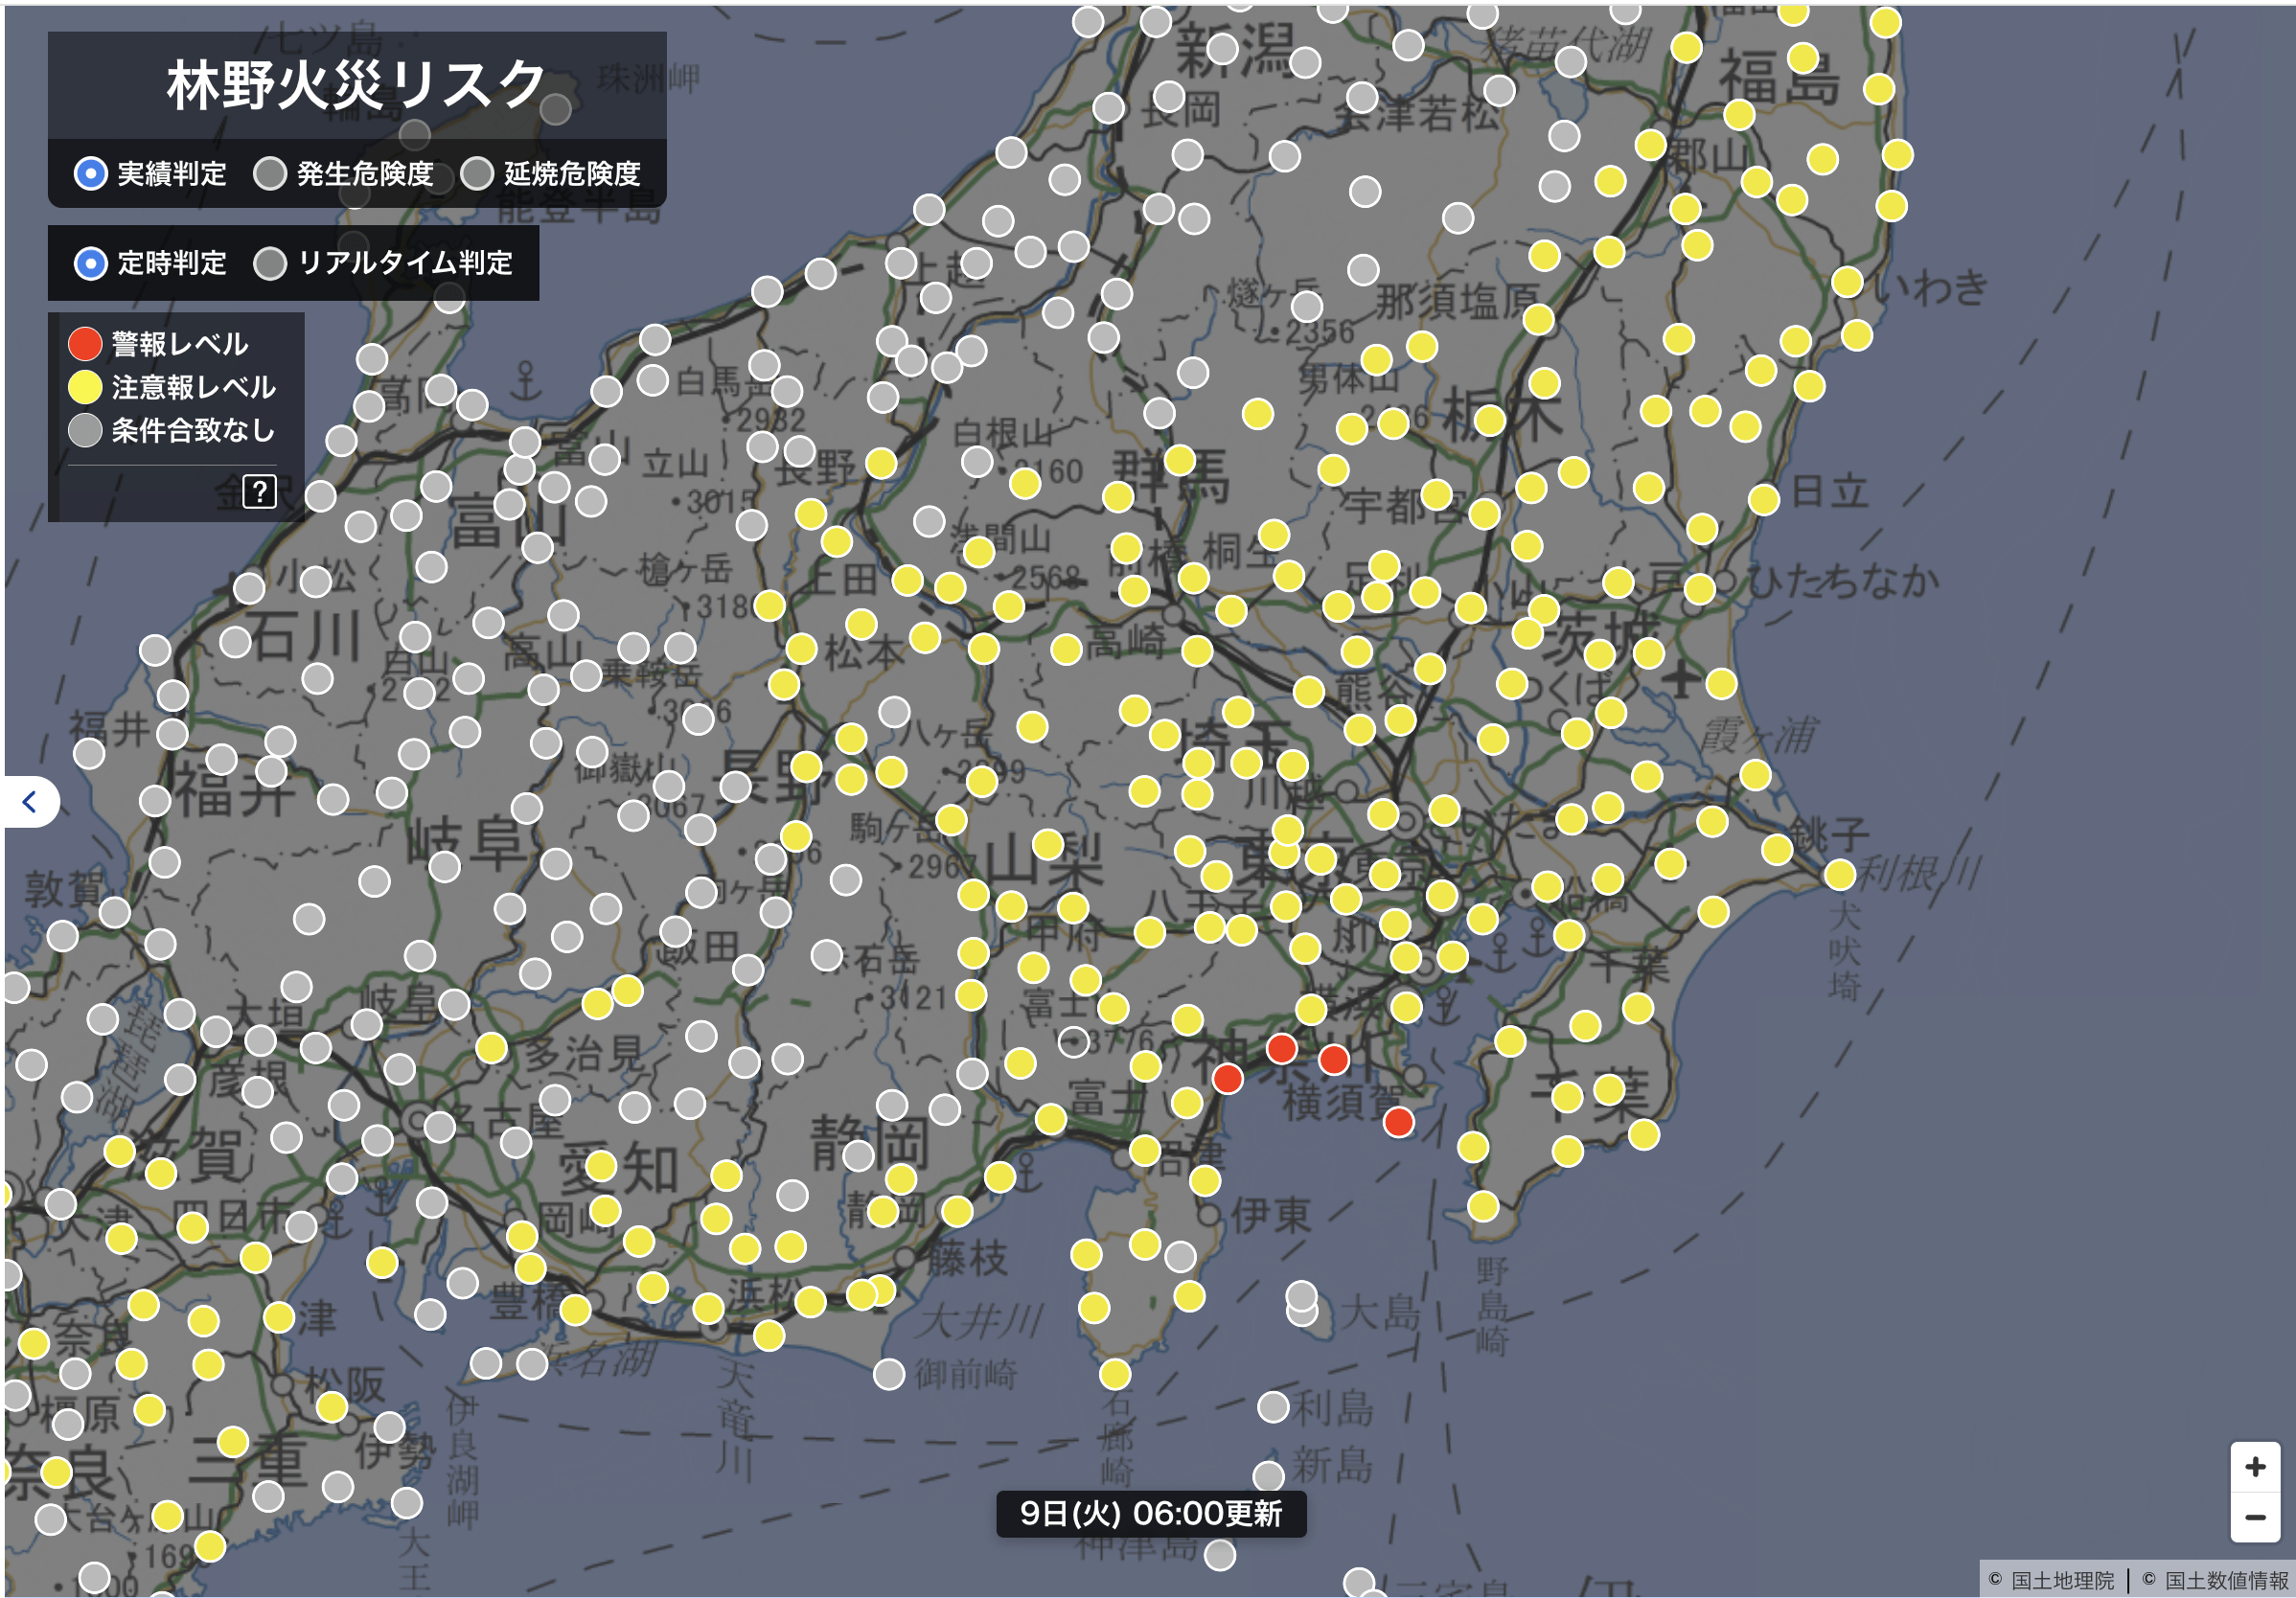Viewport: 2296px width, 1598px height.
Task: Click the red legend swatch 警報レベル
Action: [85, 344]
